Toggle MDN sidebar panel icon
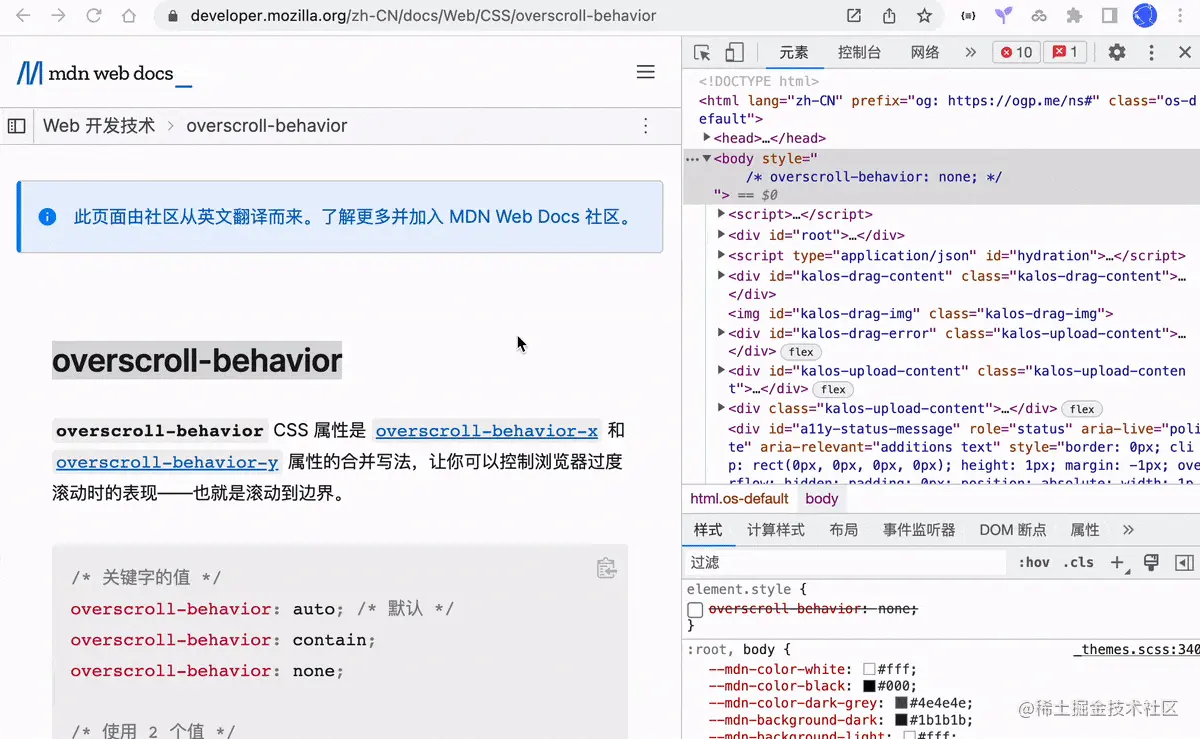The height and width of the screenshot is (739, 1200). tap(17, 126)
